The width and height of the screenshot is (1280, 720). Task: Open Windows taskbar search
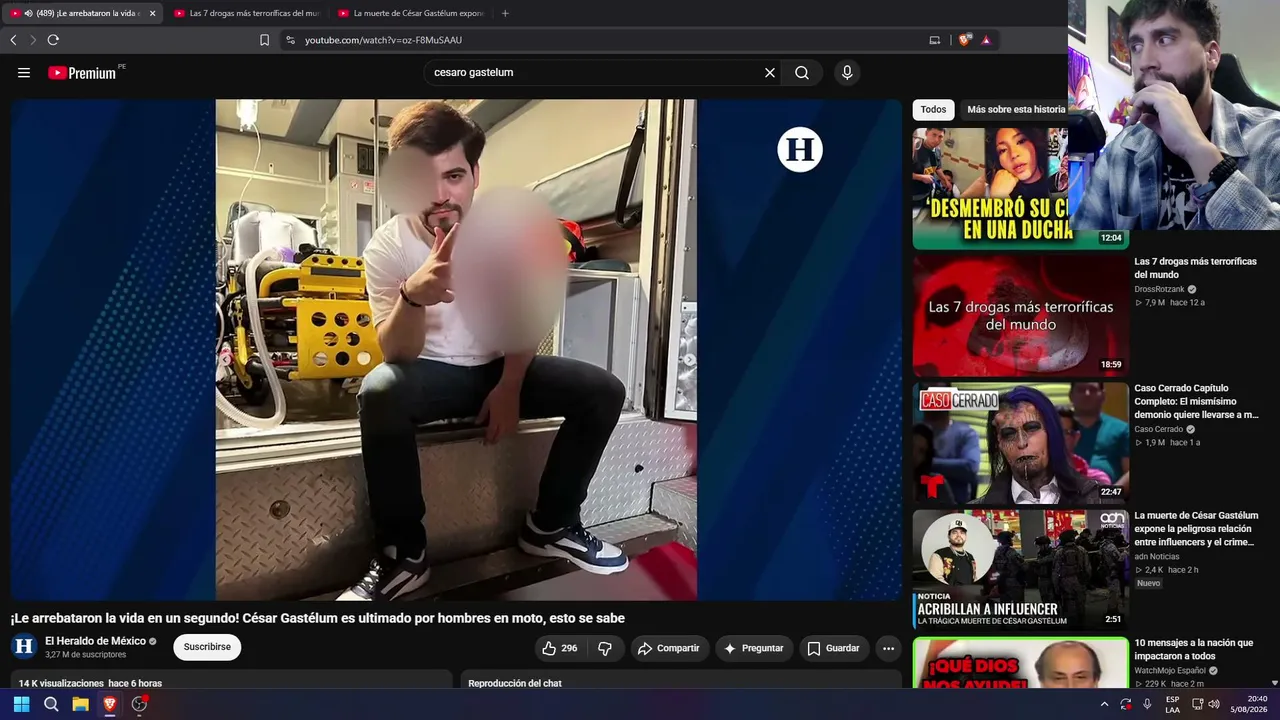click(x=51, y=704)
